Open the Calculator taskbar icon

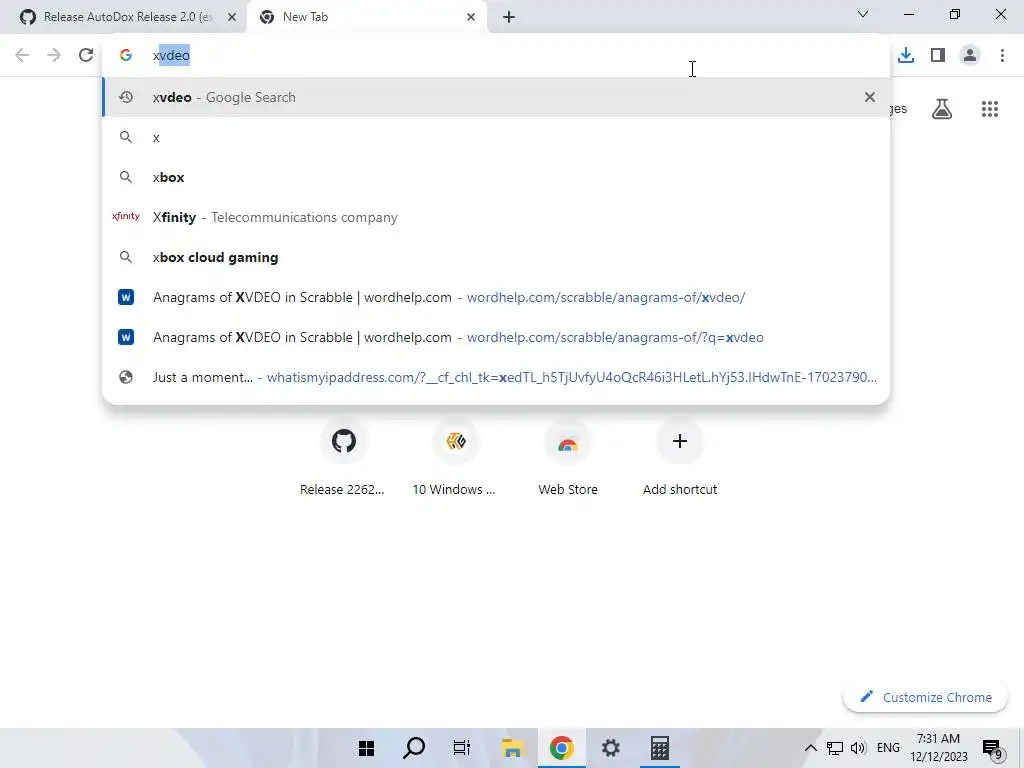point(660,748)
